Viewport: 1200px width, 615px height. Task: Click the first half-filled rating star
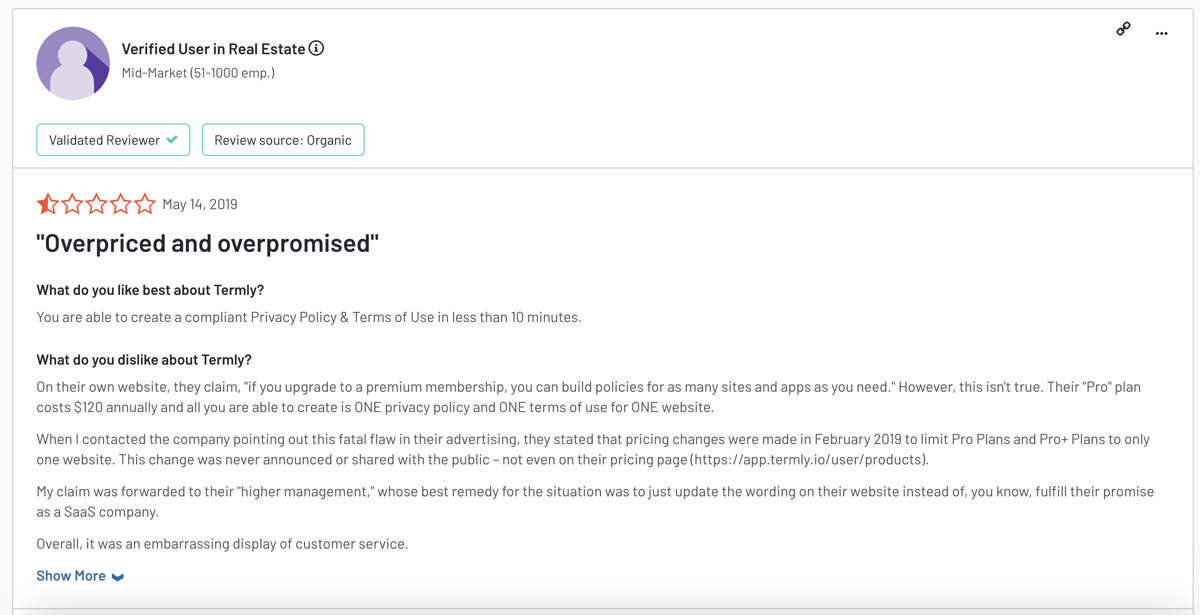[x=47, y=204]
